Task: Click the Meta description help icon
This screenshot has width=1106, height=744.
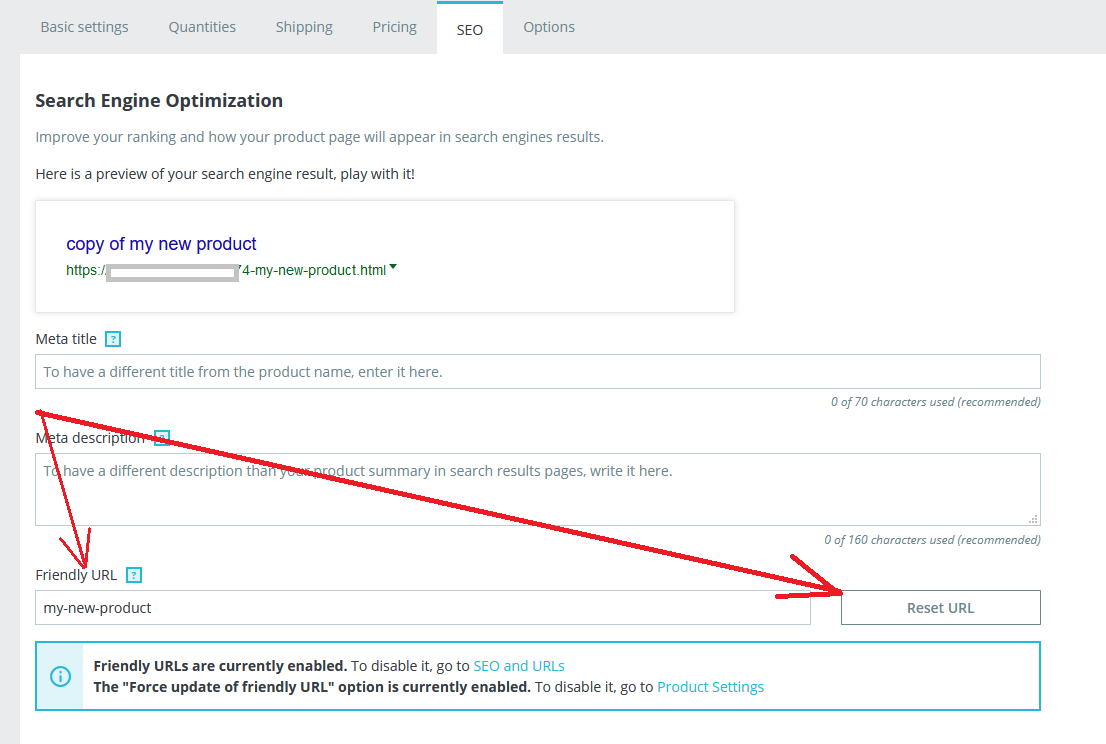Action: pos(162,438)
